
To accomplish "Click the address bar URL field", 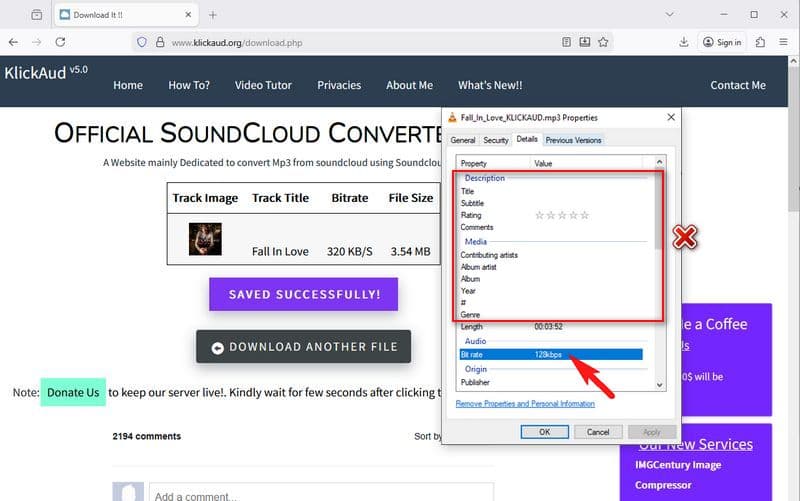I will click(x=350, y=42).
